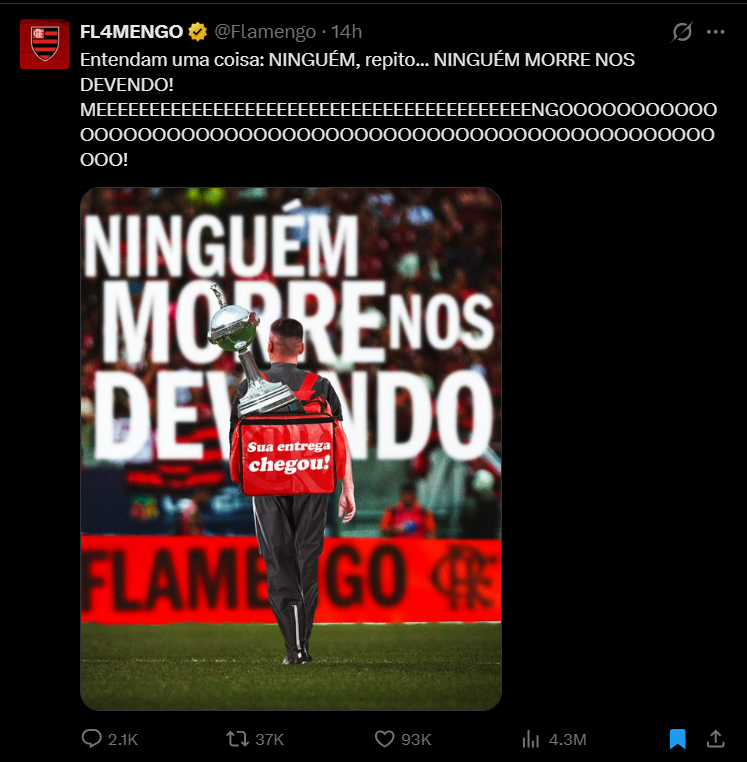Click the 93K likes count
This screenshot has width=747, height=762.
pos(416,740)
